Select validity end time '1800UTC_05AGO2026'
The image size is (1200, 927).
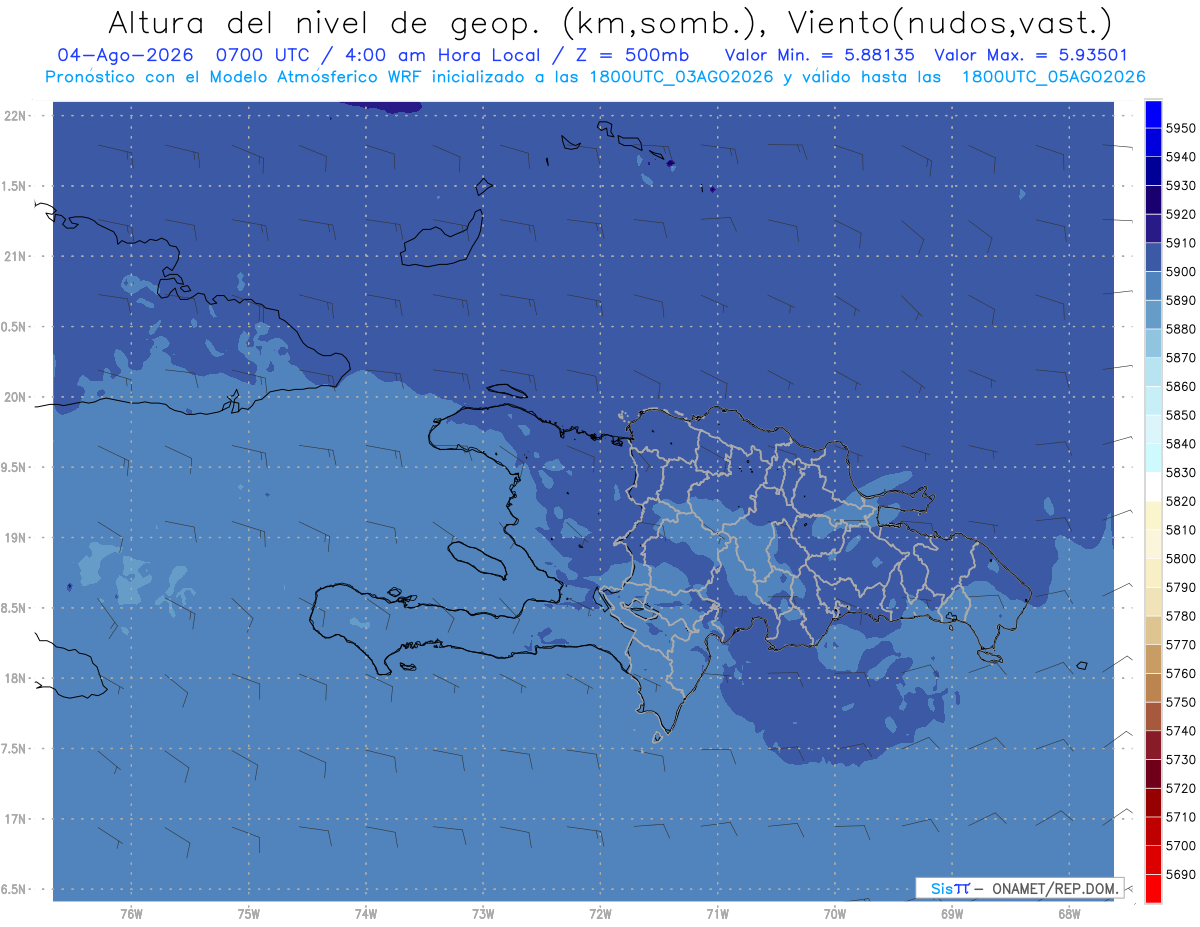pyautogui.click(x=1053, y=77)
